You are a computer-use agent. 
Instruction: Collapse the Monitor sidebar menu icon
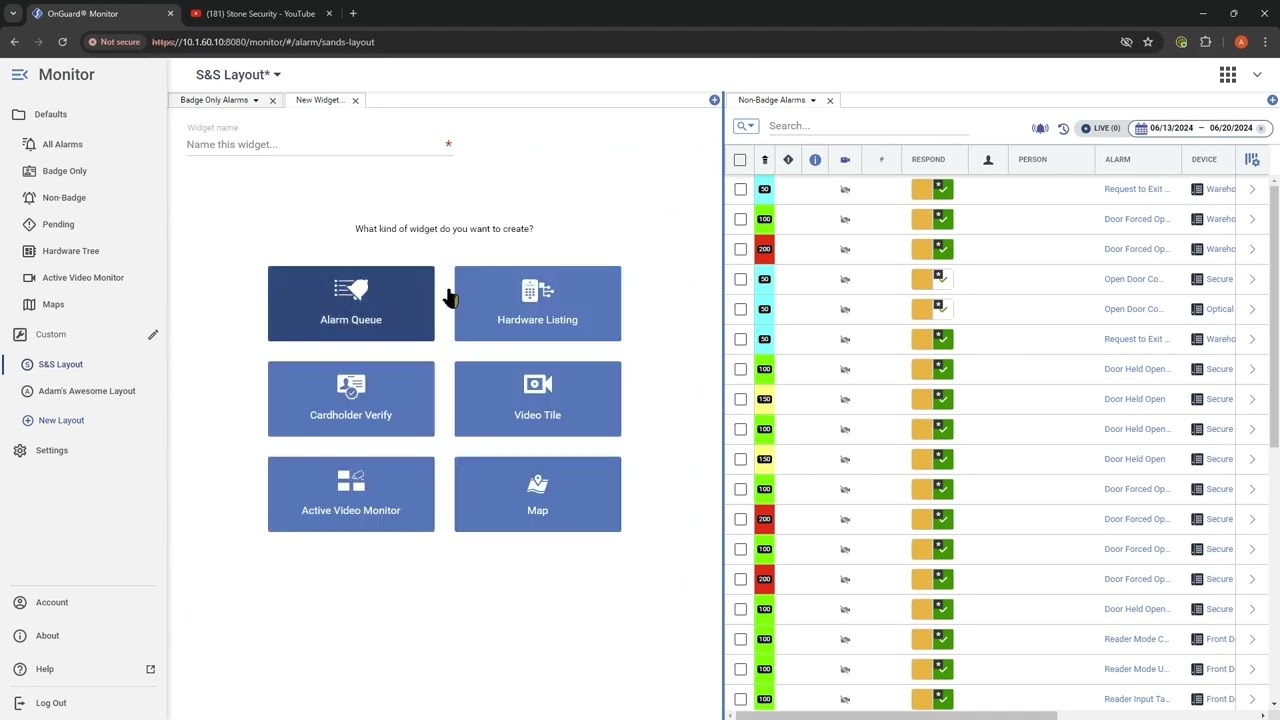coord(19,75)
